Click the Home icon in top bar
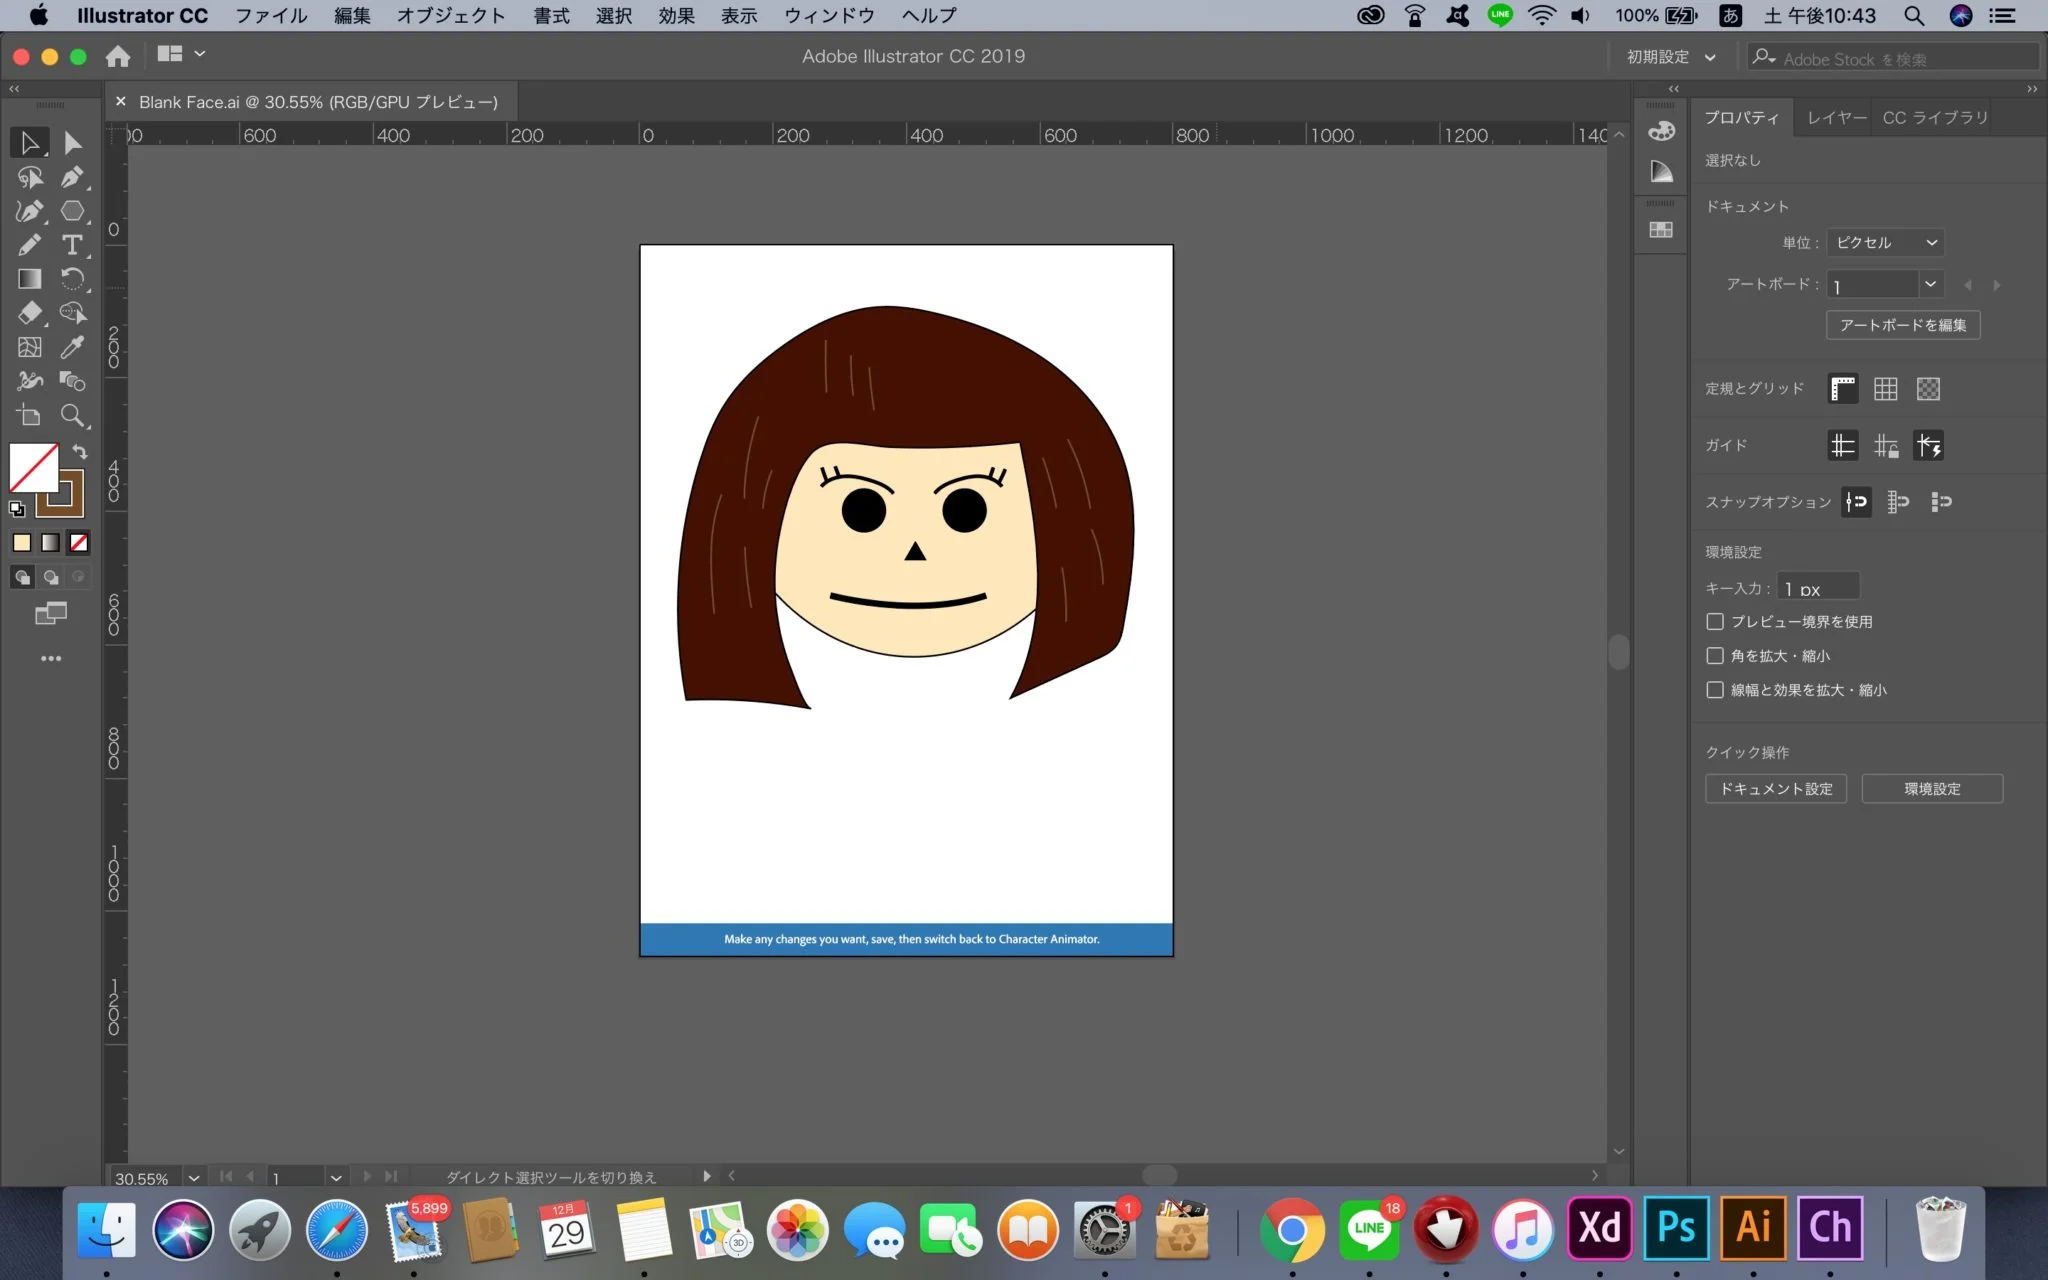The height and width of the screenshot is (1280, 2048). point(118,57)
